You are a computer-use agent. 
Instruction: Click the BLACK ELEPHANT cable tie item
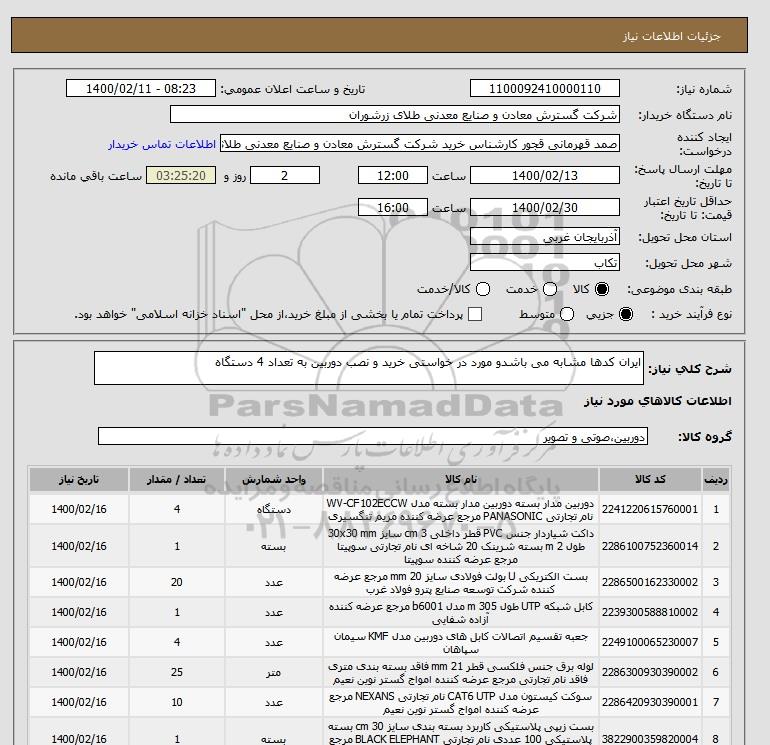click(x=461, y=732)
